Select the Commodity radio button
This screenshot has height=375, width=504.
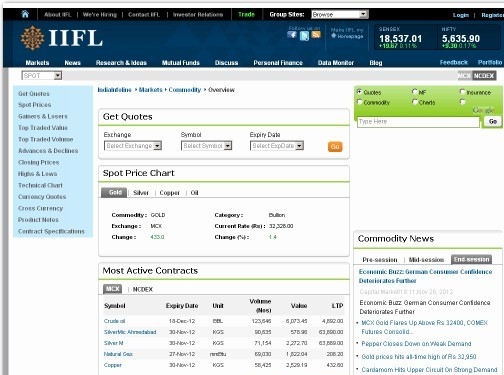click(359, 102)
